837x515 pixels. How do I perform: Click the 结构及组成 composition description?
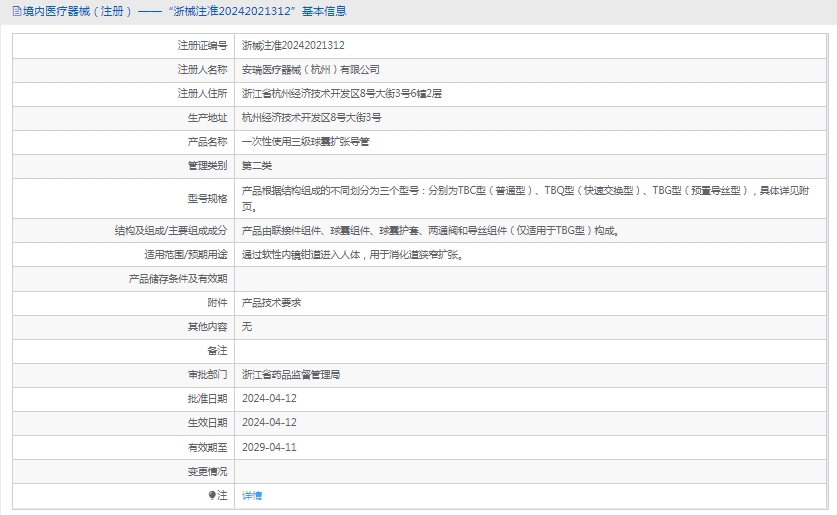coord(431,231)
